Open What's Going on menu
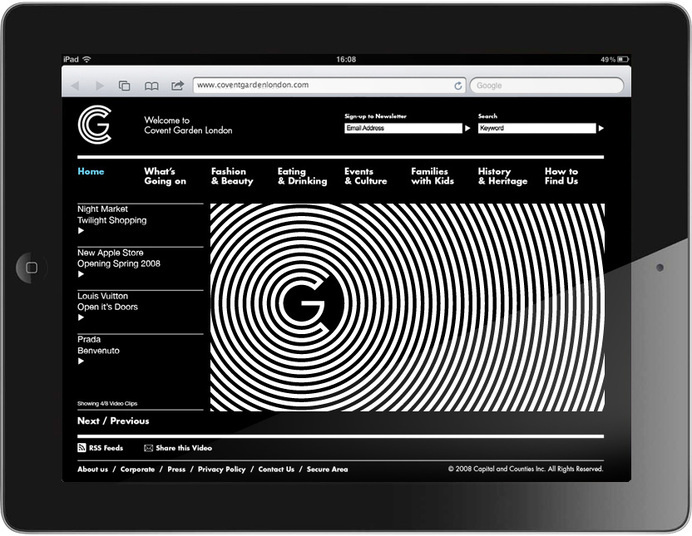Image resolution: width=692 pixels, height=536 pixels. [165, 176]
